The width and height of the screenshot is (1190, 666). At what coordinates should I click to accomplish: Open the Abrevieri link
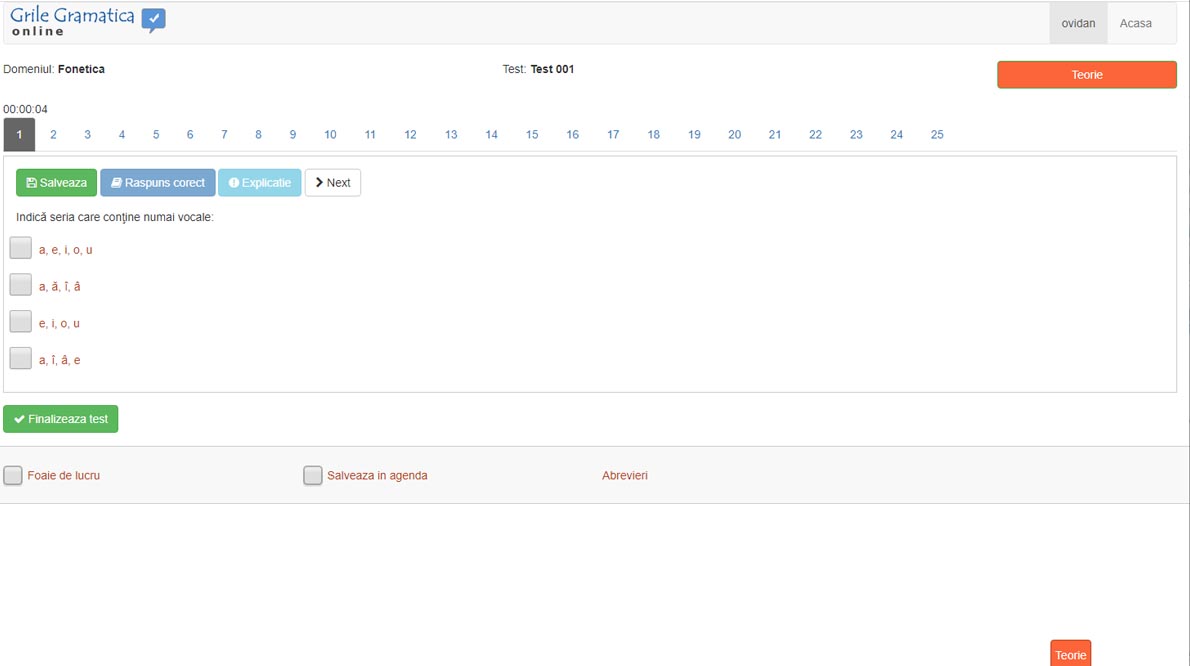(x=624, y=476)
